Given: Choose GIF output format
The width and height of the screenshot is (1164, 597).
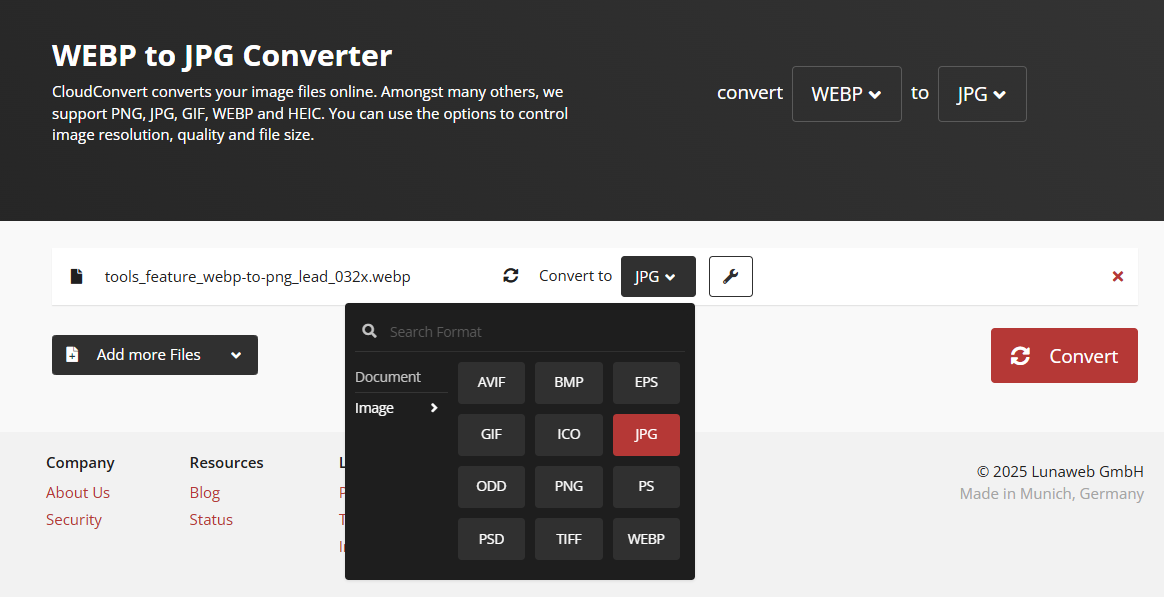Looking at the screenshot, I should (x=491, y=434).
